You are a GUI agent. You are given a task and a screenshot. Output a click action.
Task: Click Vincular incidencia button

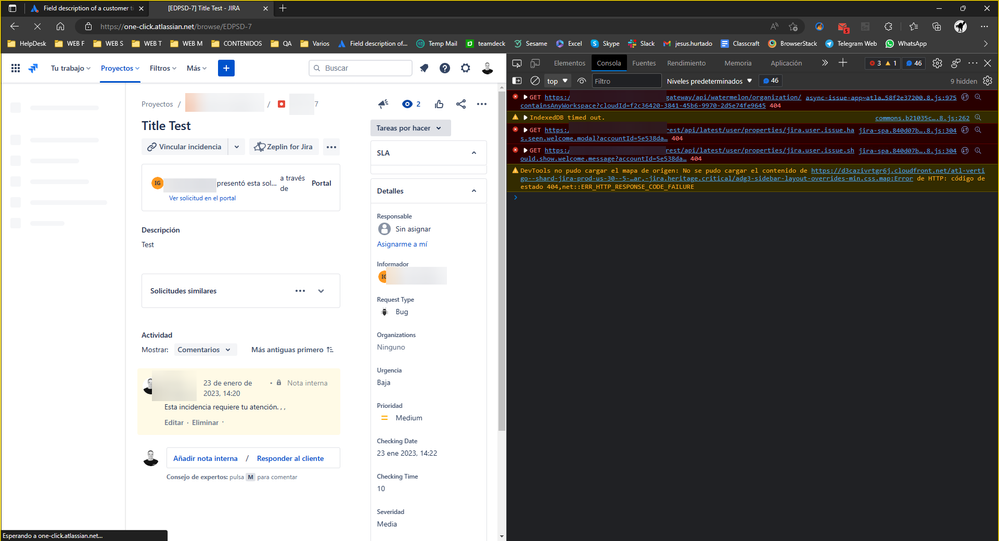[185, 147]
